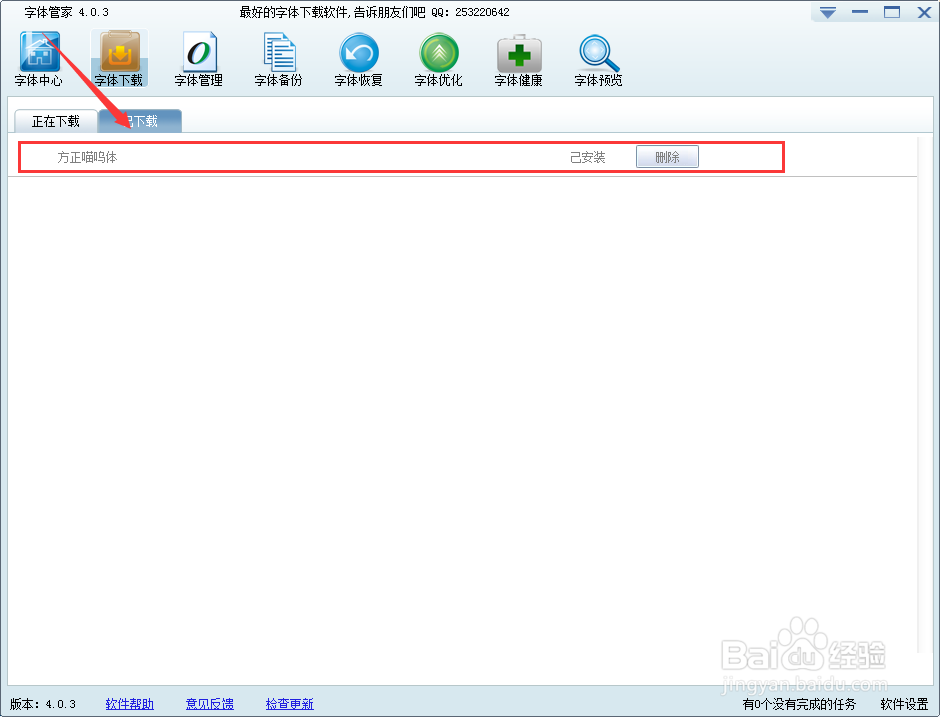The height and width of the screenshot is (717, 940).
Task: Click the 版本: 4.0.3 version text
Action: 43,704
